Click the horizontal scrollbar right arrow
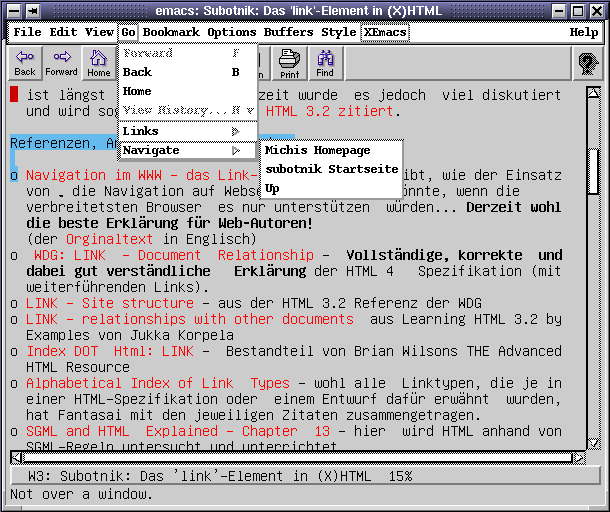Image resolution: width=610 pixels, height=512 pixels. [577, 458]
